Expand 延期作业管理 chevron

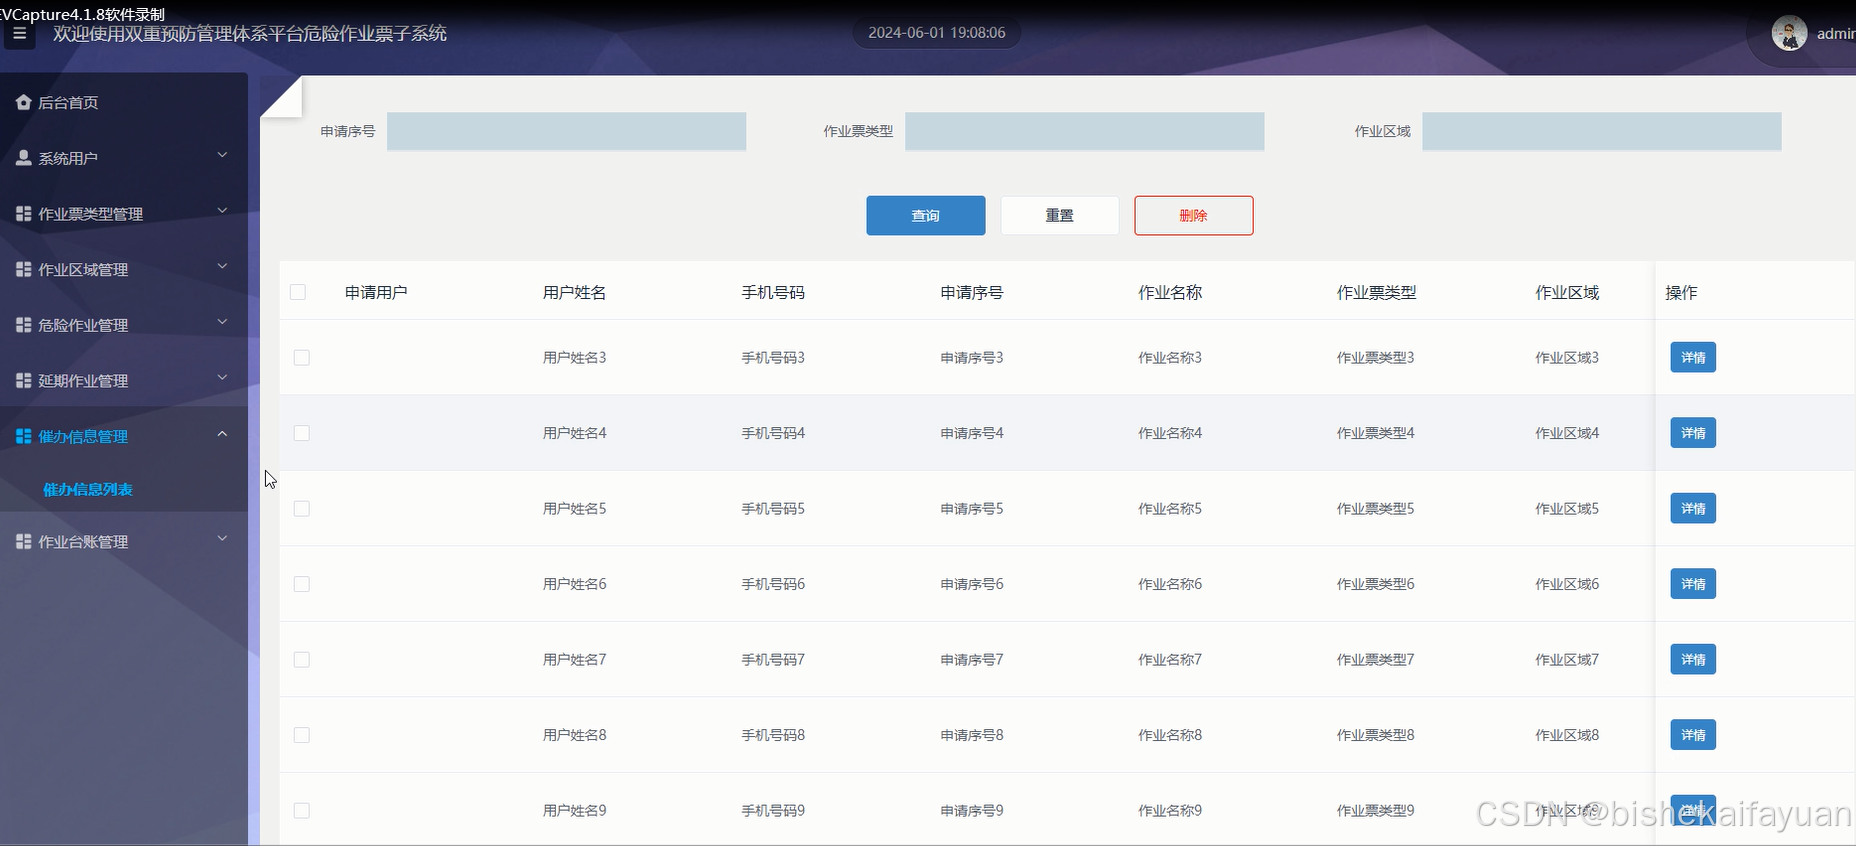pyautogui.click(x=222, y=377)
